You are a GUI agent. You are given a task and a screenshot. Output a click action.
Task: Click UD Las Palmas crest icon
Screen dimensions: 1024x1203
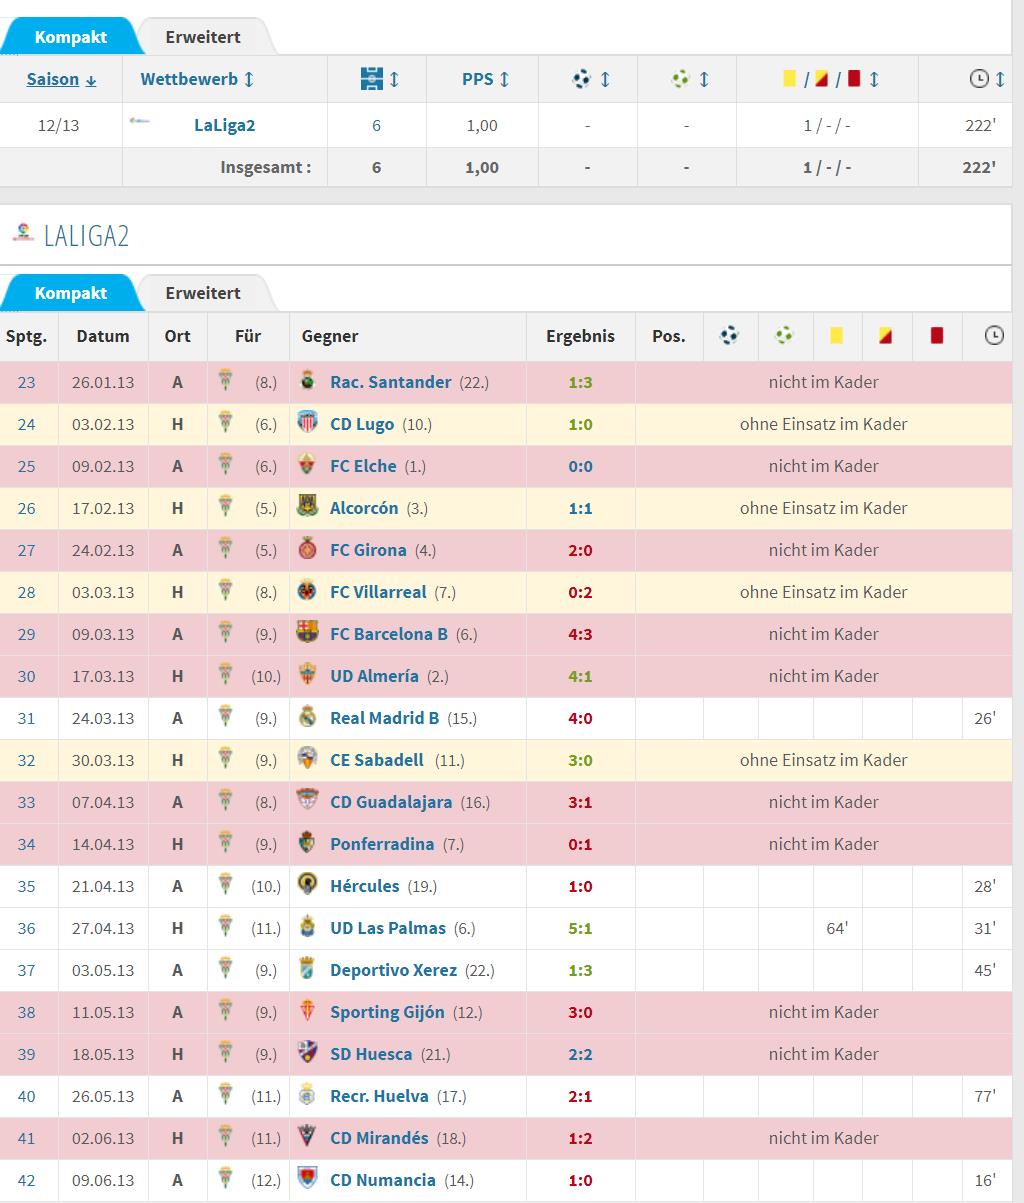tap(308, 927)
